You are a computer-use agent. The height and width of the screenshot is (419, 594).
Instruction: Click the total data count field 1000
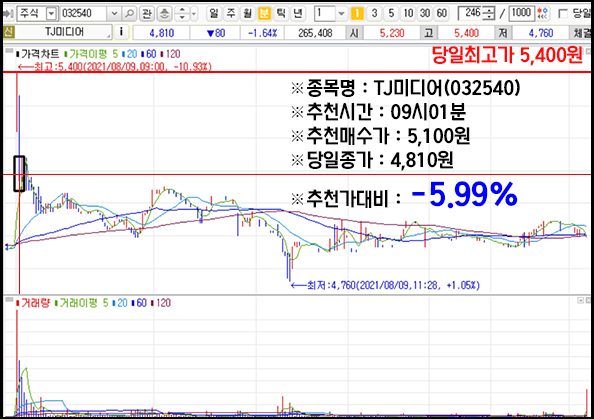[521, 14]
